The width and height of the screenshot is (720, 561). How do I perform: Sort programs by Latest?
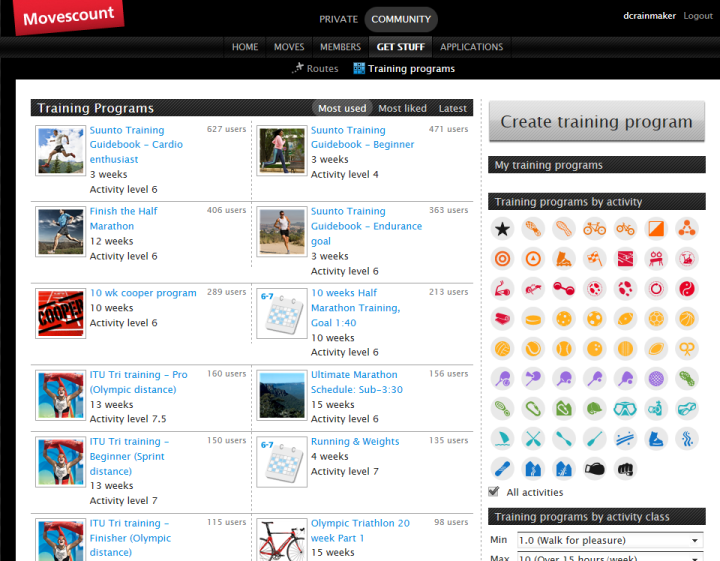coord(452,108)
